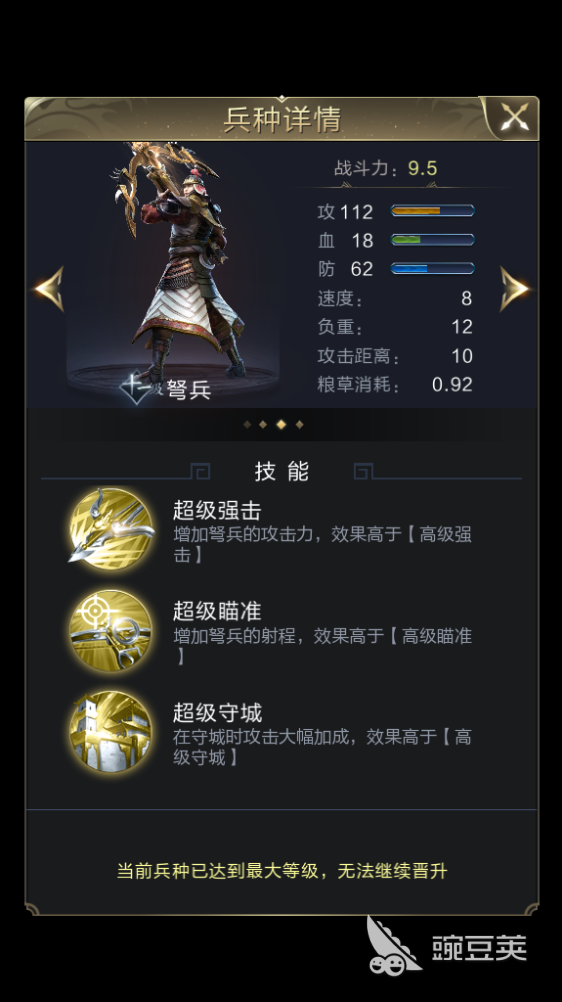Select the diamond level badge beside 弩兵
This screenshot has height=1002, width=562.
coord(136,389)
